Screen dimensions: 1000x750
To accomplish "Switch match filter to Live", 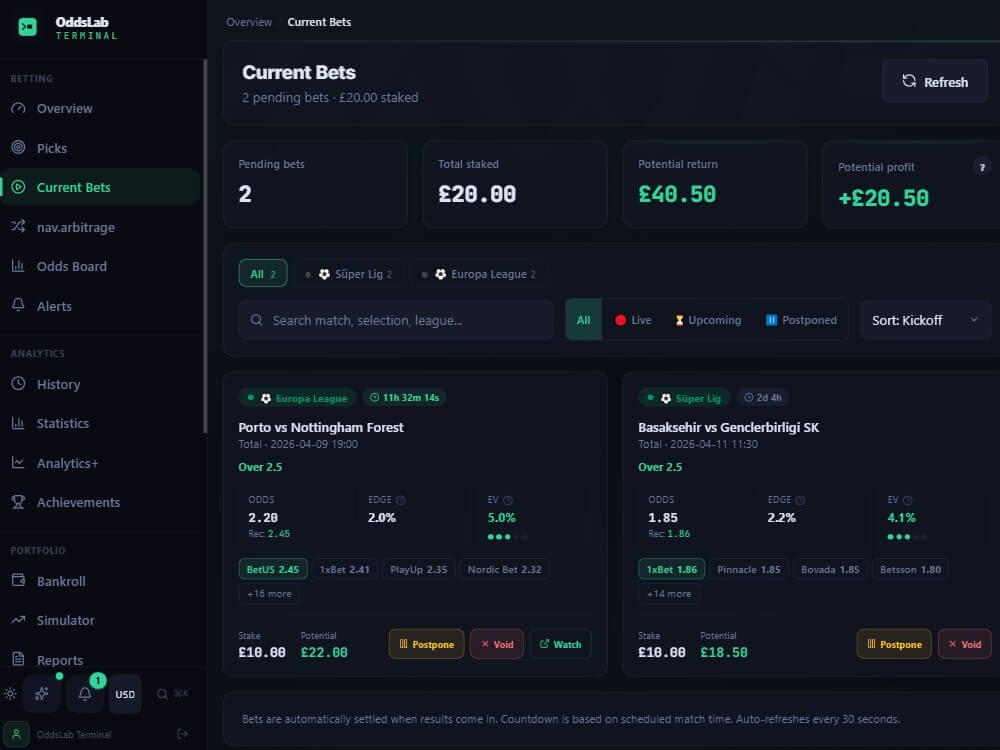I will 632,320.
